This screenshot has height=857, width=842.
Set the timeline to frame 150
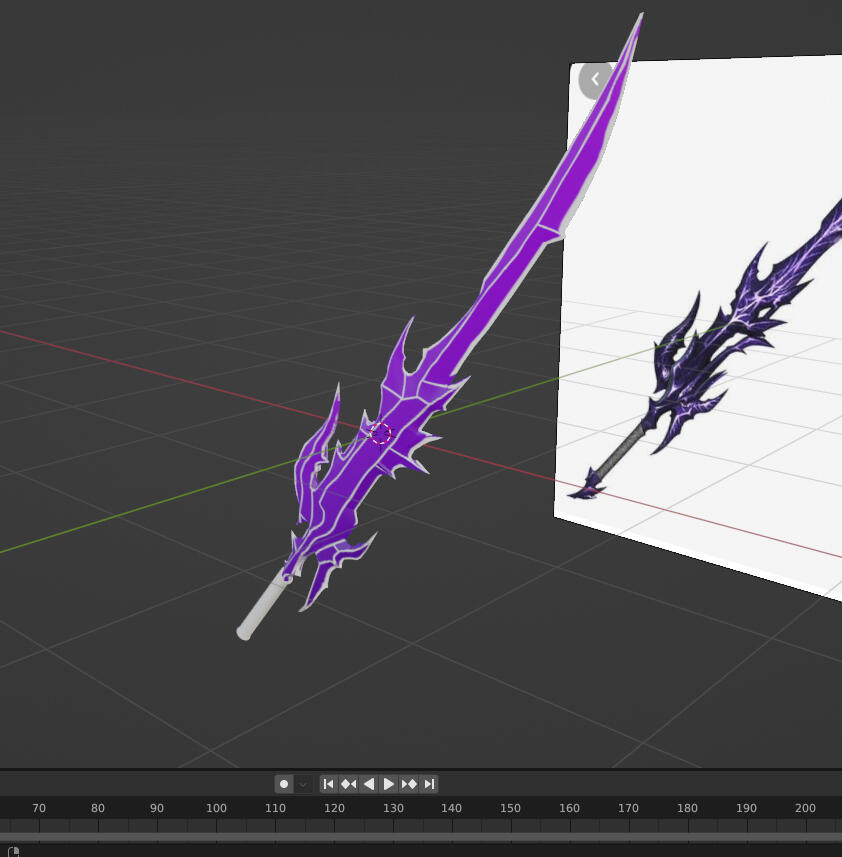[510, 808]
